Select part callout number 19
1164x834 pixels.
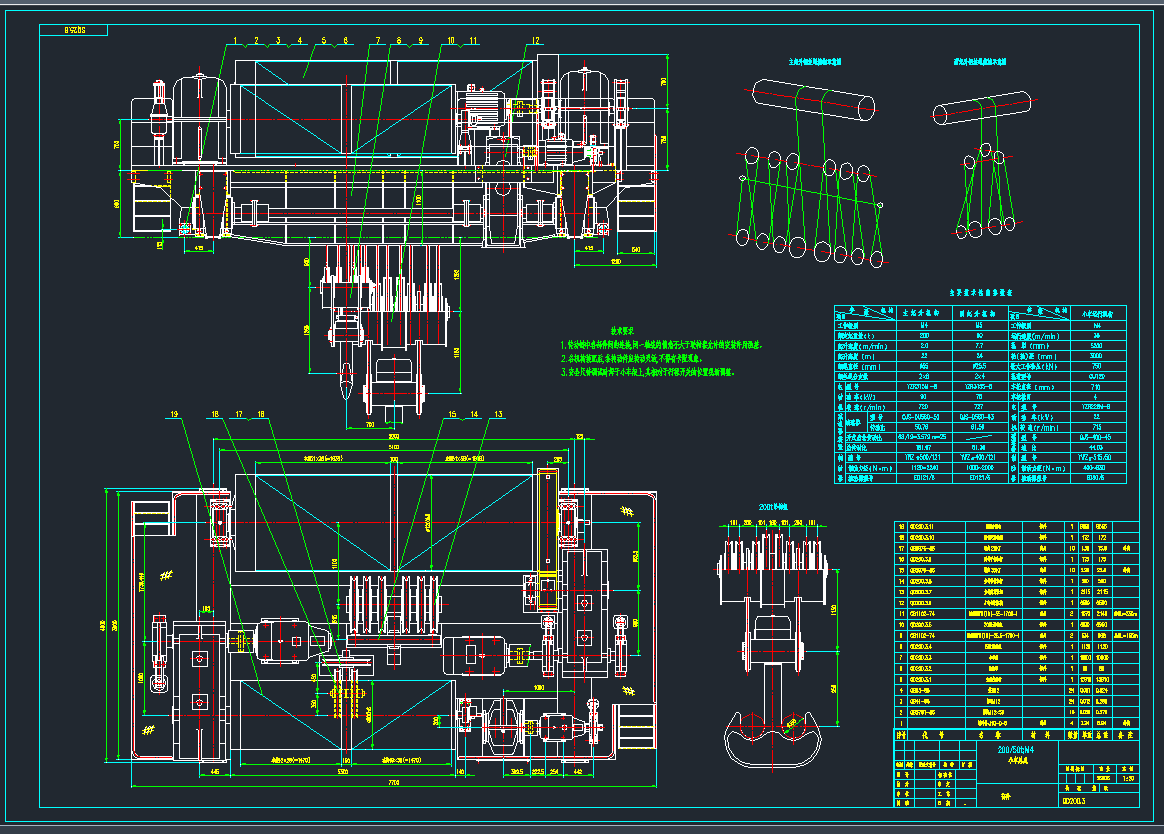(174, 414)
